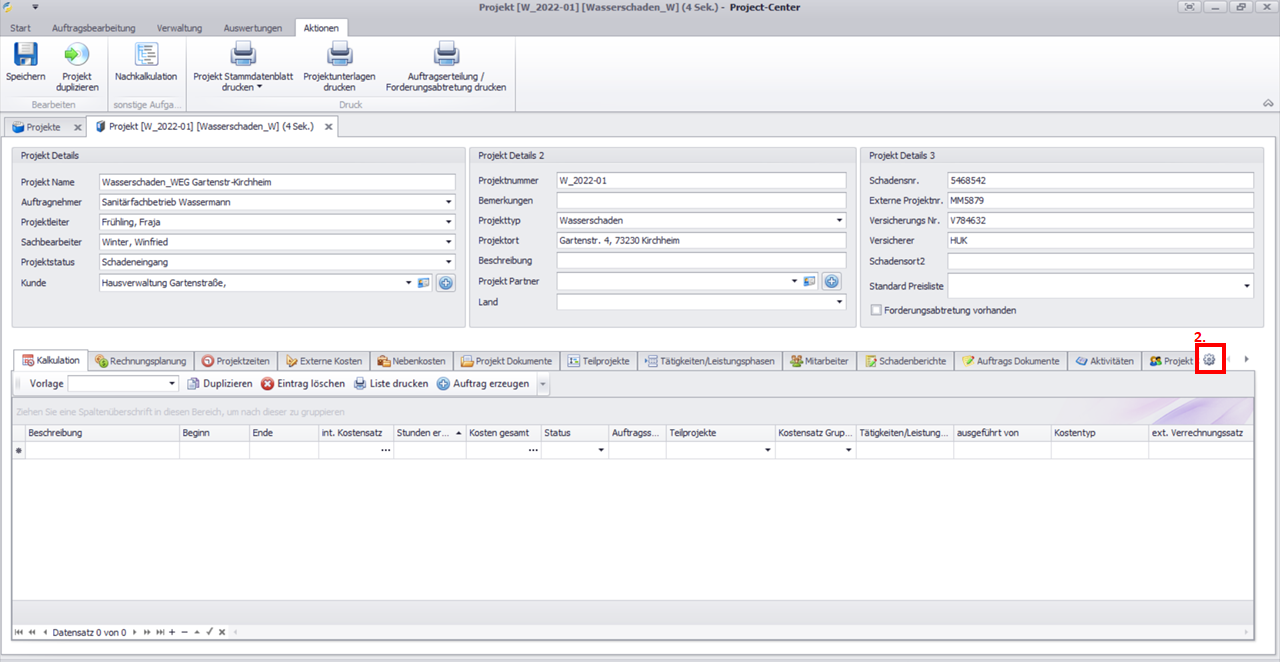1280x662 pixels.
Task: Open the Projekttyp dropdown
Action: coord(838,221)
